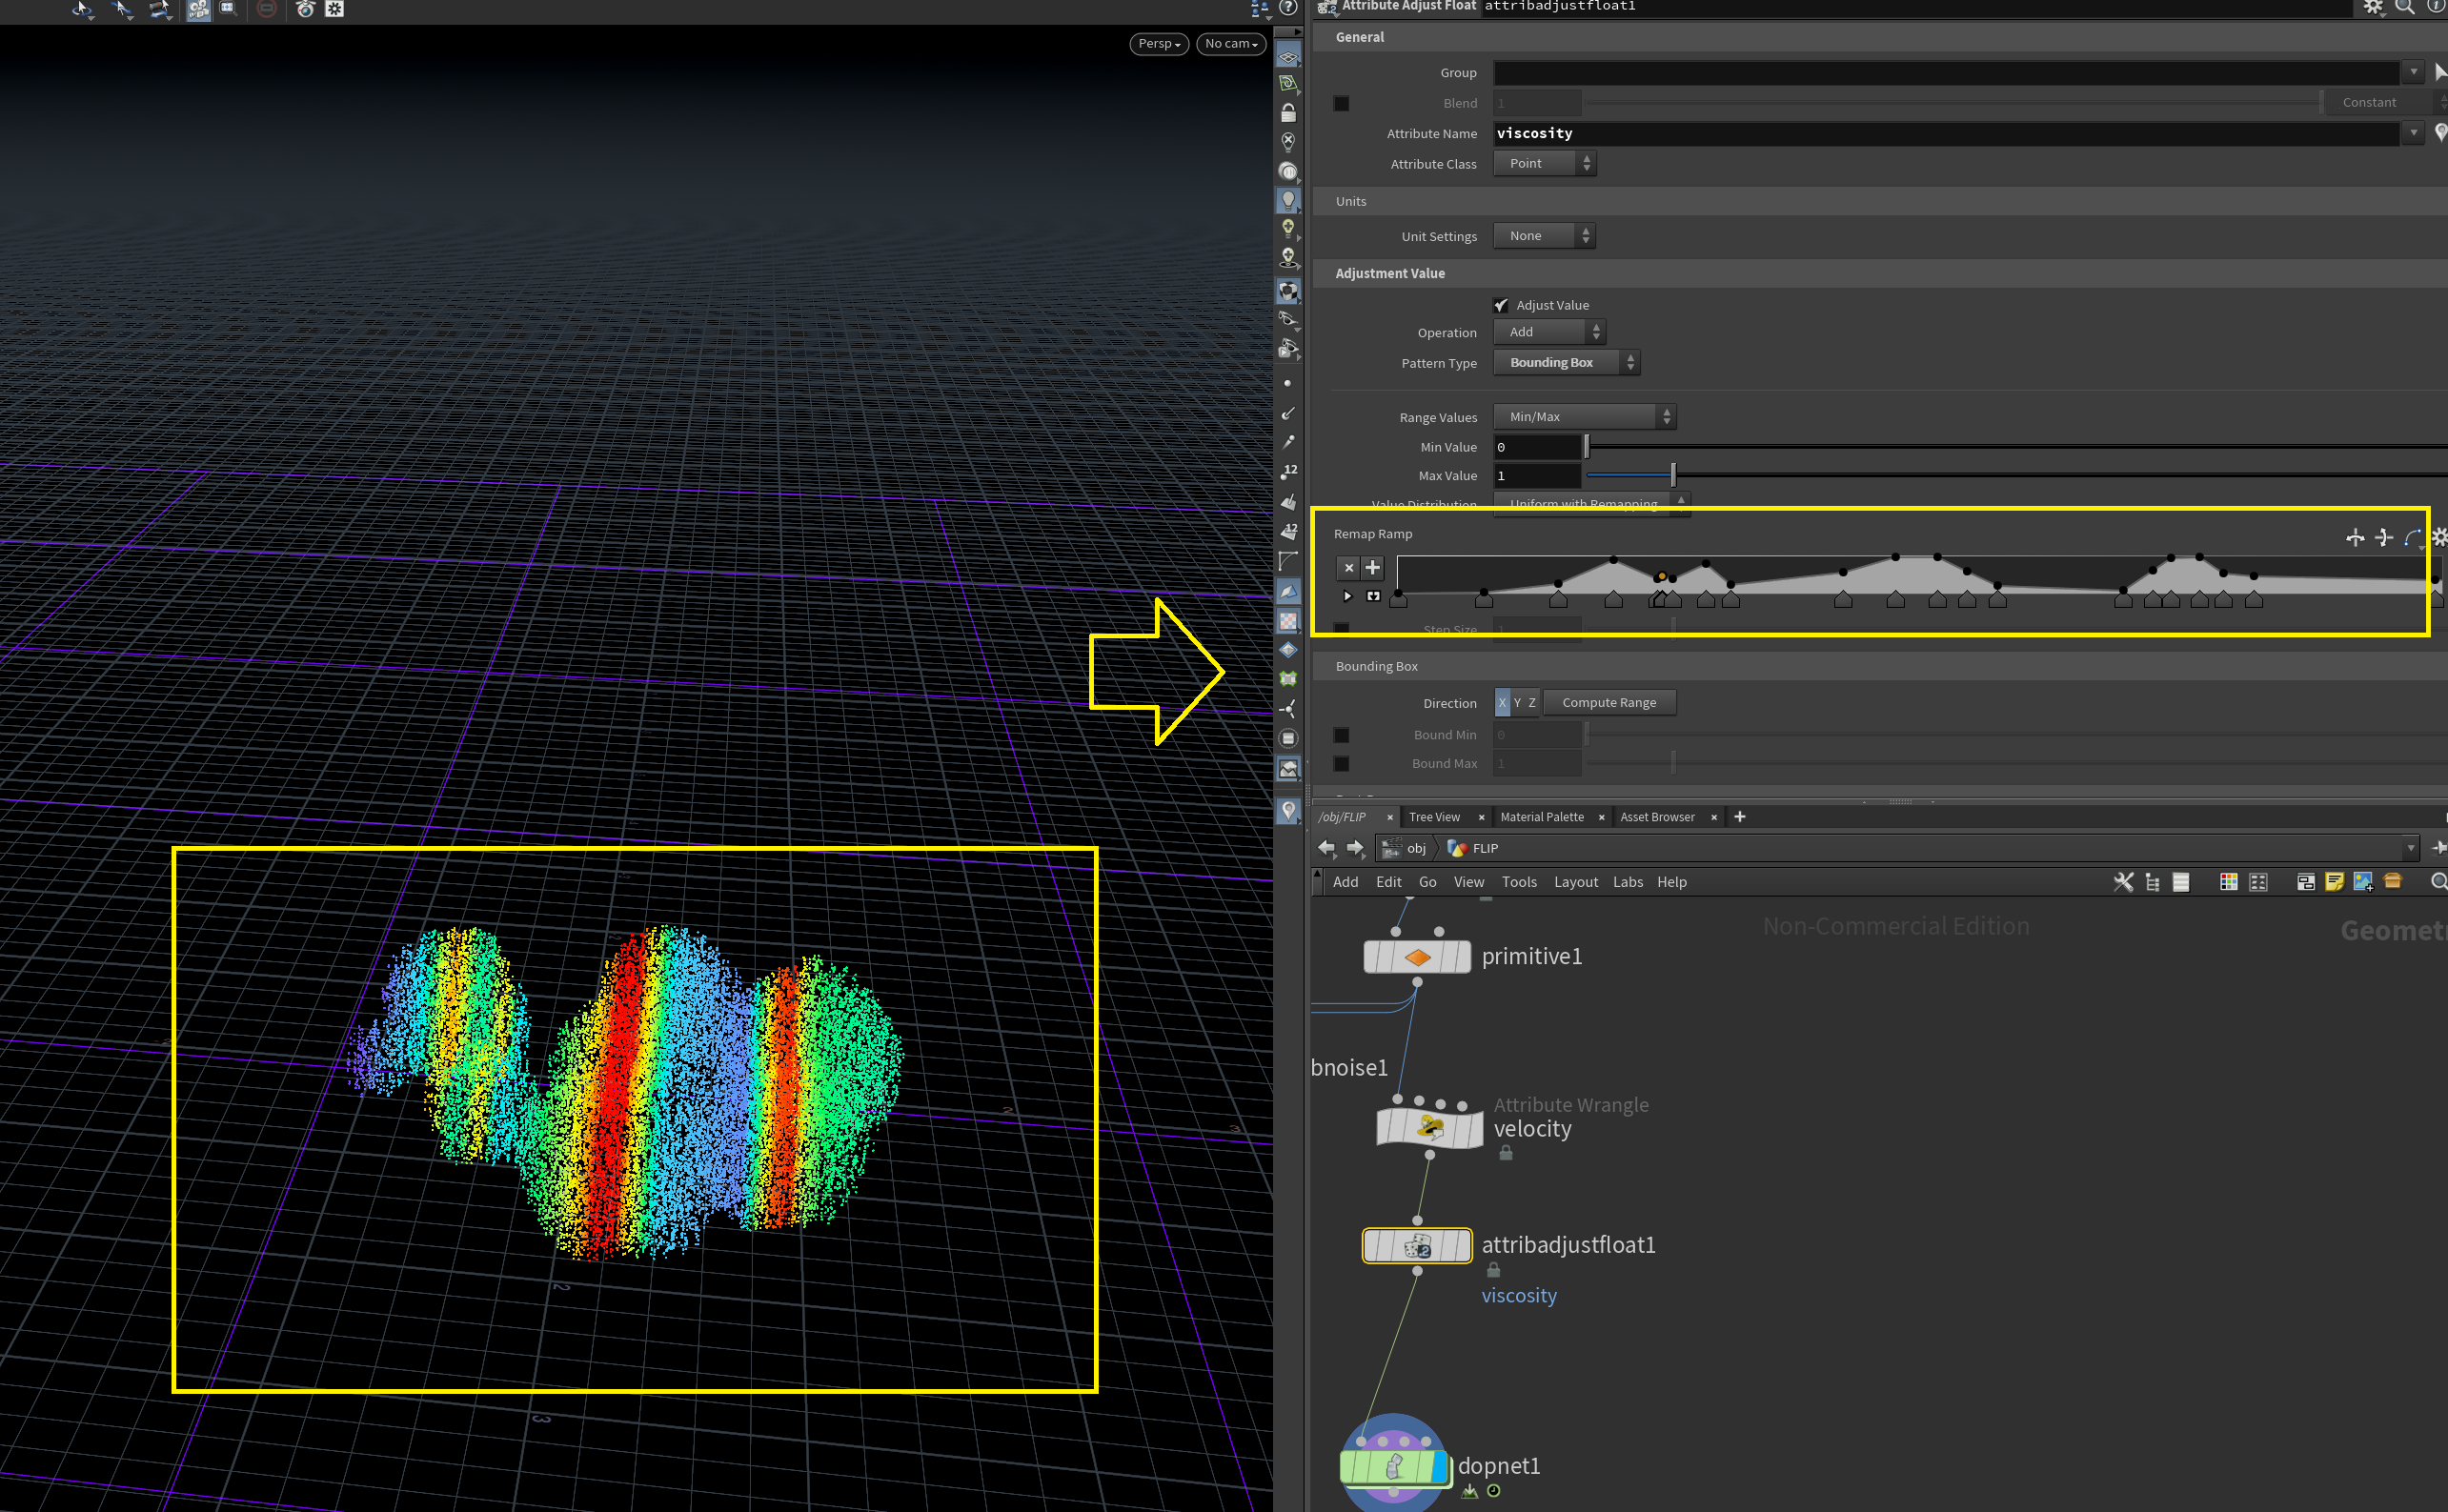The width and height of the screenshot is (2448, 1512).
Task: Click the background image icon in network toolbar
Action: coord(2363,881)
